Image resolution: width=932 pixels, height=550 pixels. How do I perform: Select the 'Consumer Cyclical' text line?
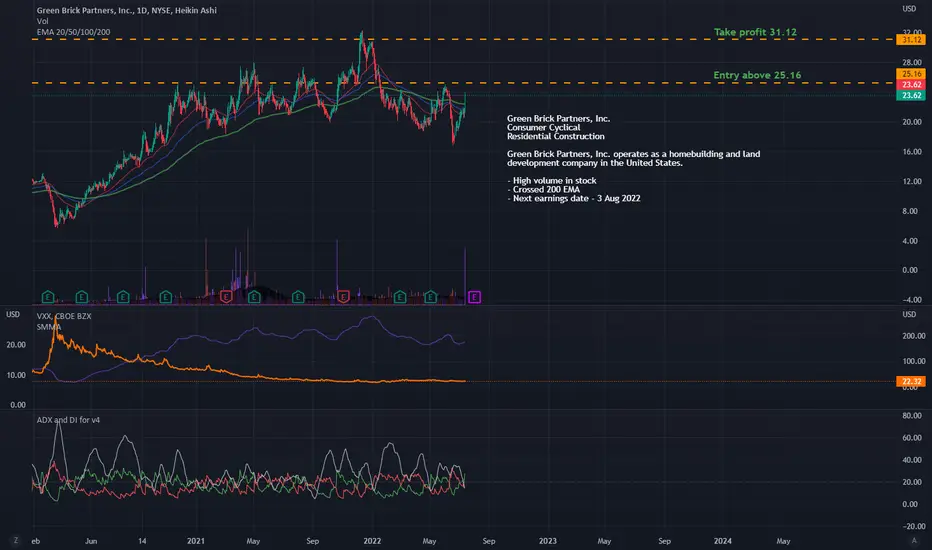click(x=543, y=127)
